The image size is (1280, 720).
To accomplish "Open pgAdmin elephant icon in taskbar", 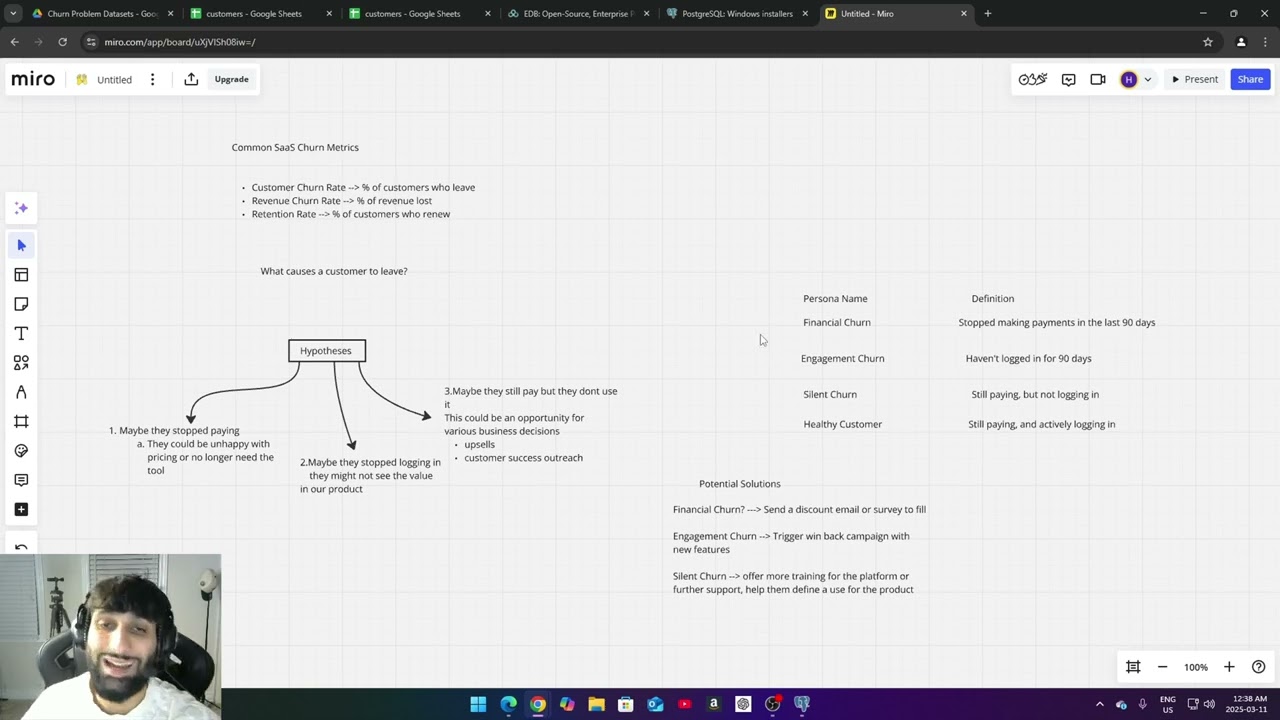I will pos(802,704).
